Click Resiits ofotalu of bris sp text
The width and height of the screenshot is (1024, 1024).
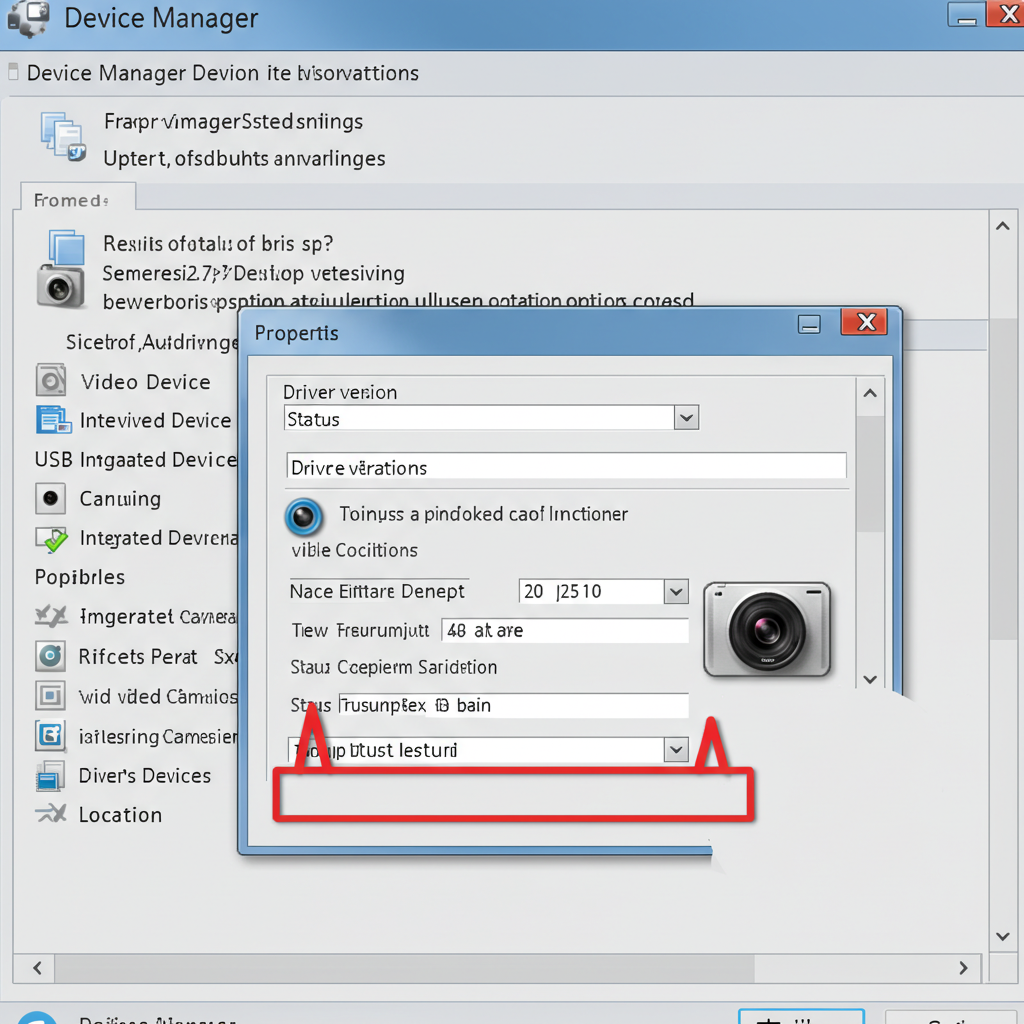click(218, 244)
